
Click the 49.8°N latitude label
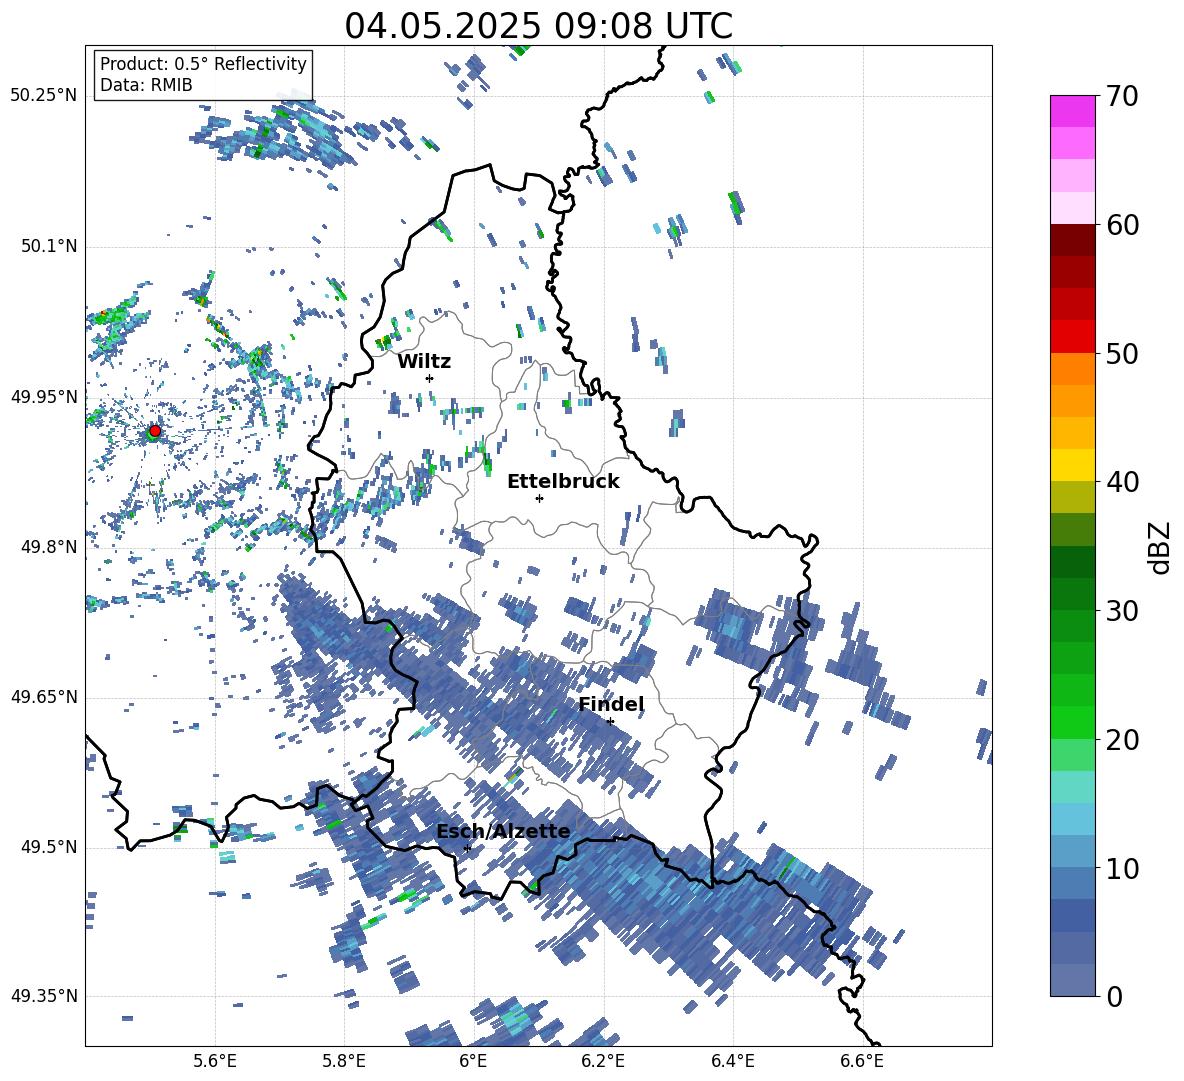(50, 547)
